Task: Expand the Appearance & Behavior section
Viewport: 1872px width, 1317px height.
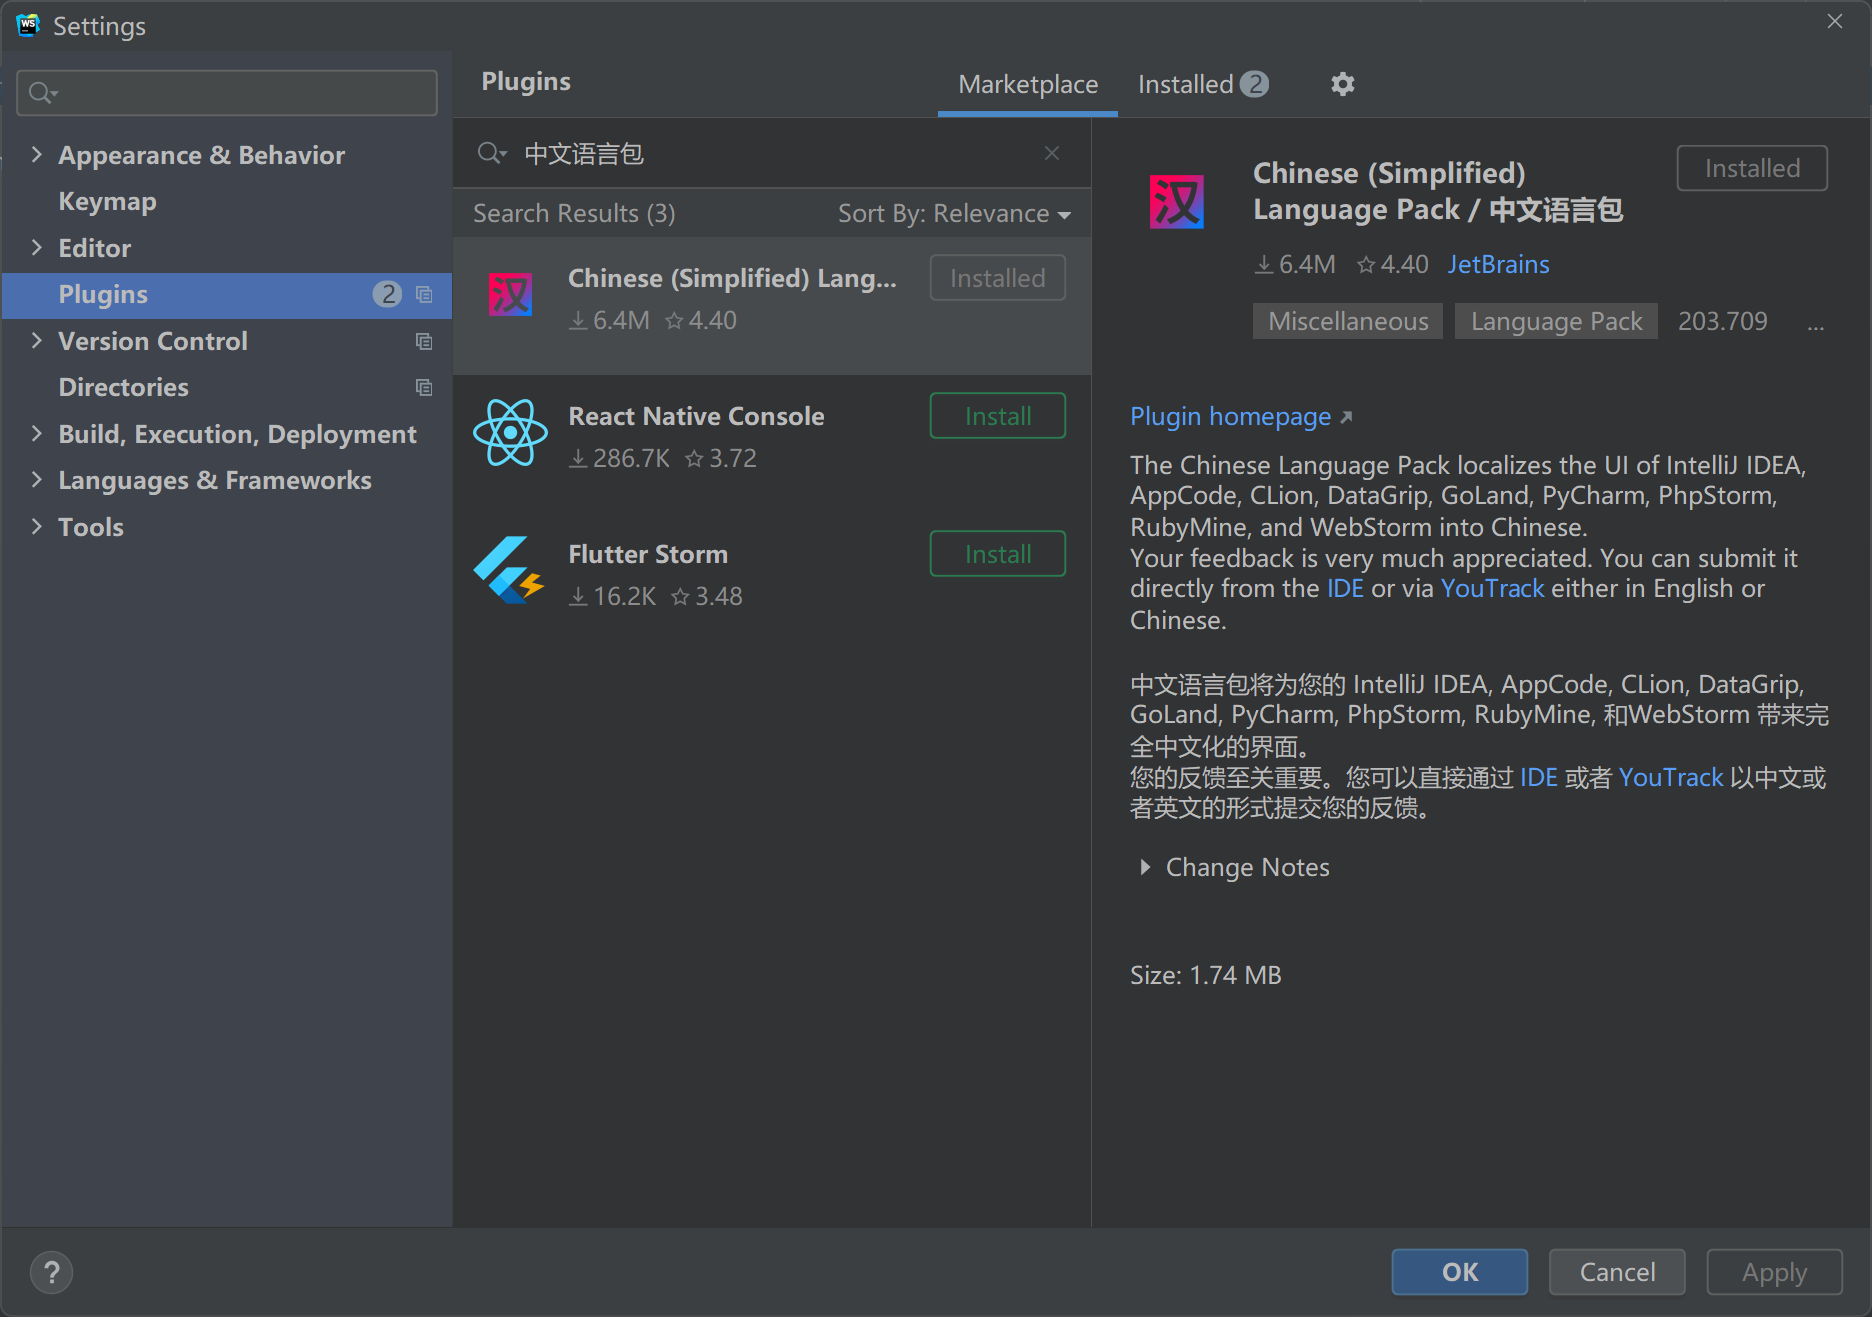Action: tap(37, 155)
